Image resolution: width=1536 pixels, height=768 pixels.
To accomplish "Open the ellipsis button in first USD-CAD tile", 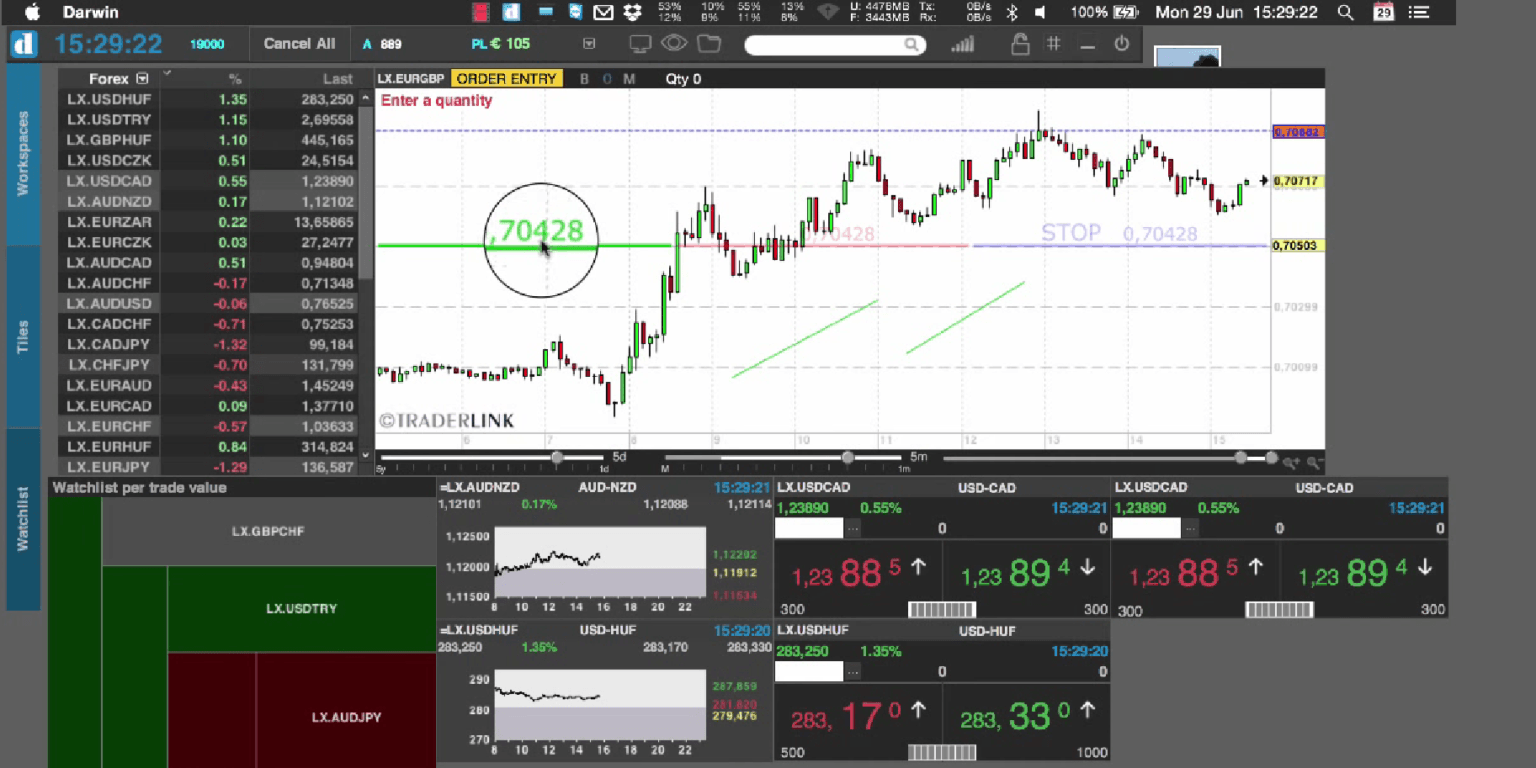I will point(852,528).
